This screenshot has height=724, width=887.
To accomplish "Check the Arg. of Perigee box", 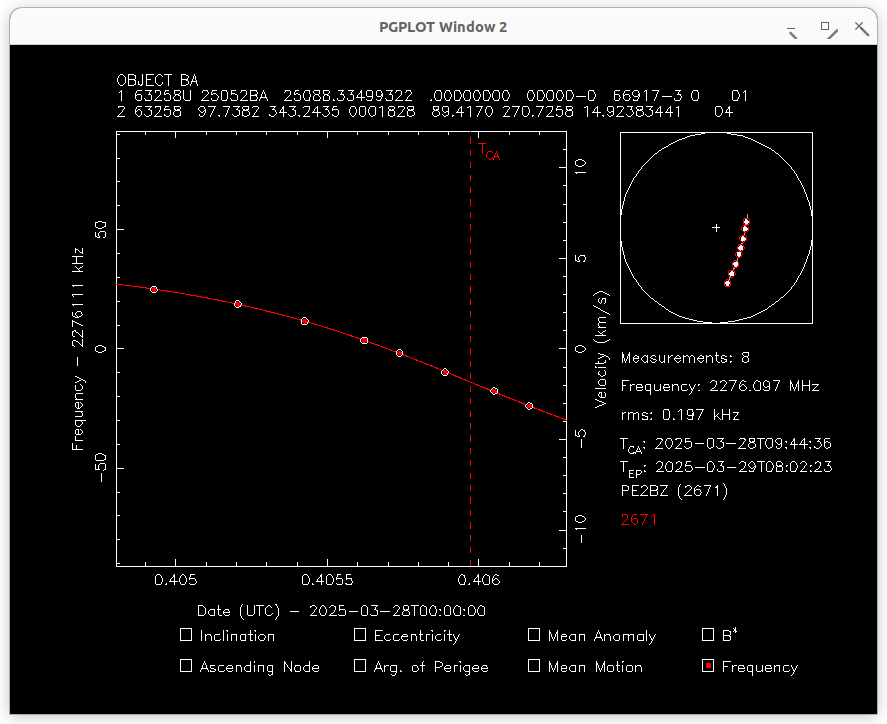I will click(360, 666).
